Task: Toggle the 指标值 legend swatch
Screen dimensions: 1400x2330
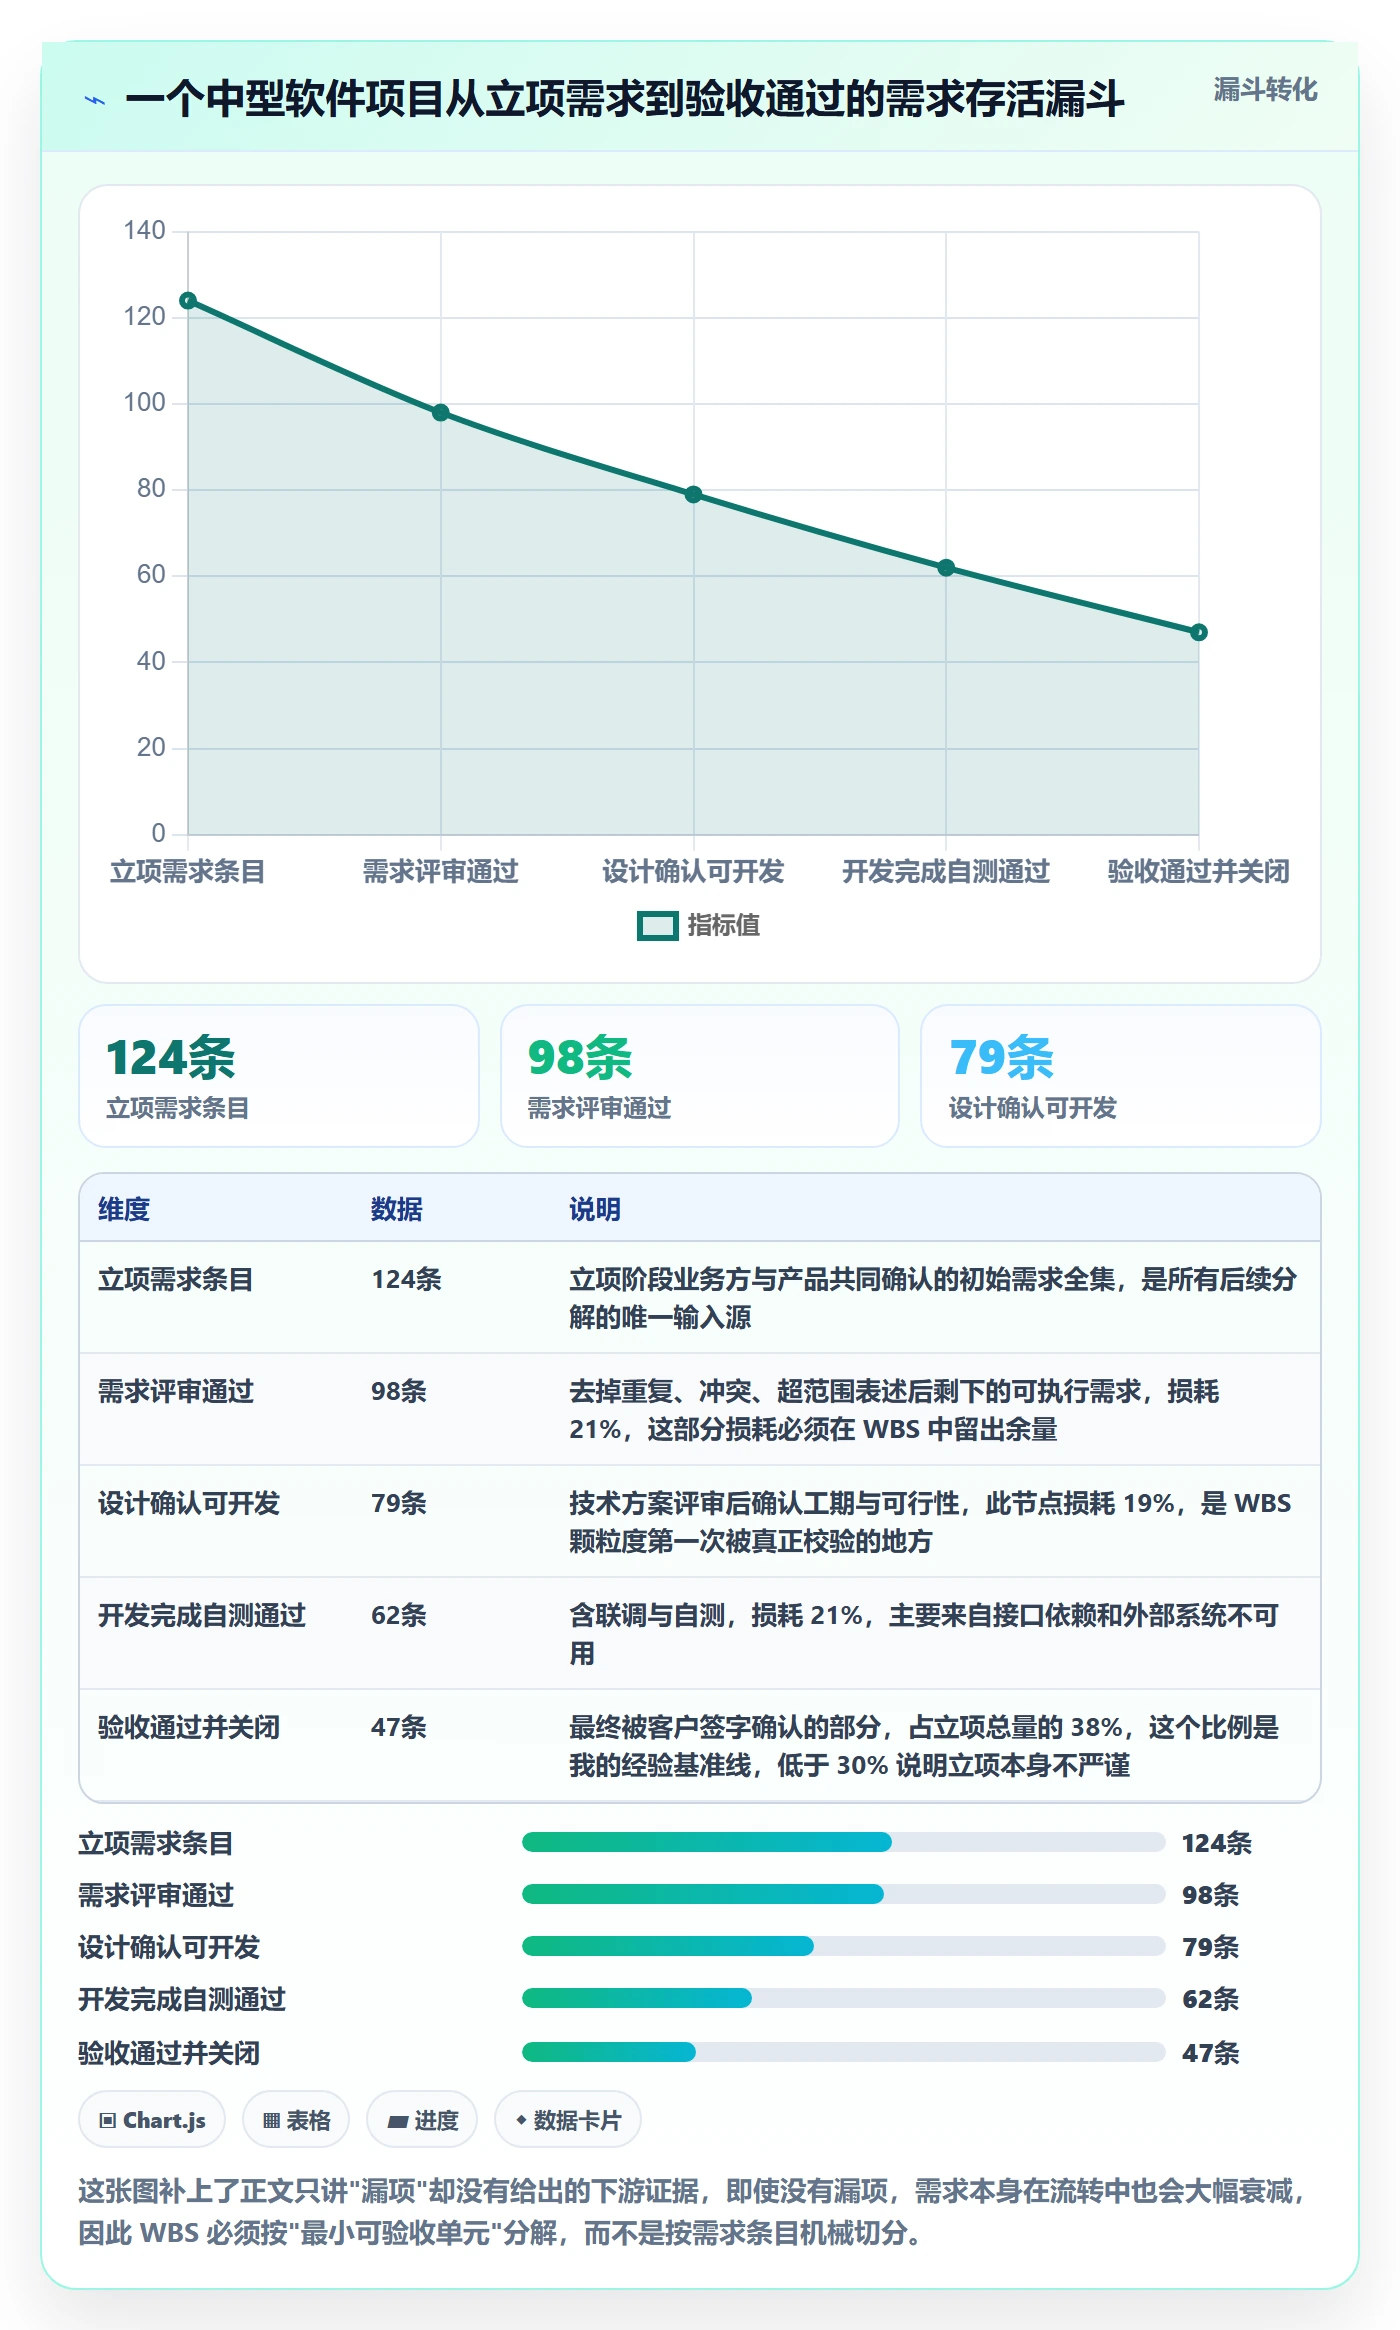Action: point(657,926)
